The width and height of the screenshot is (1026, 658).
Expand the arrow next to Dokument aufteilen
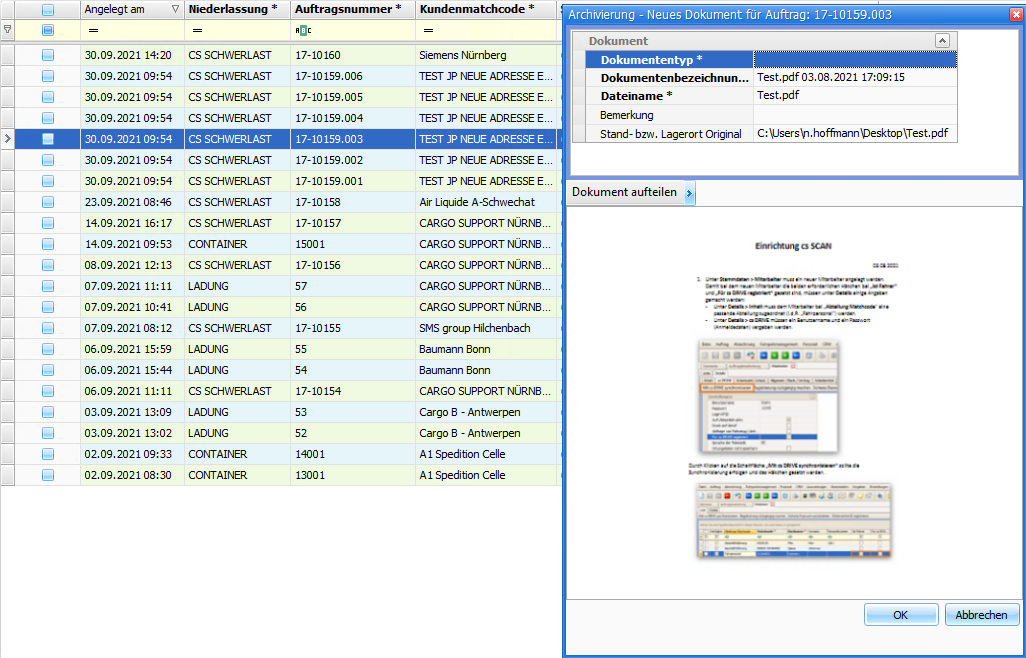690,193
